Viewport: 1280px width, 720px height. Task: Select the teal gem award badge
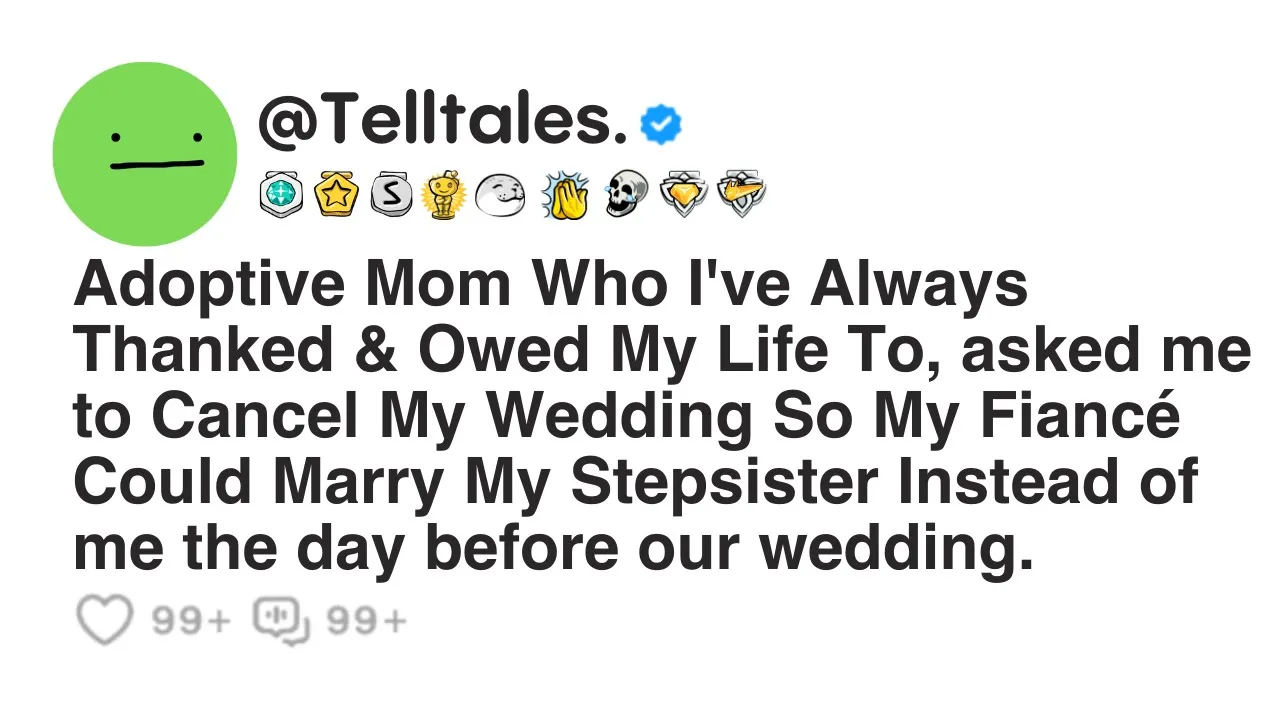(281, 193)
